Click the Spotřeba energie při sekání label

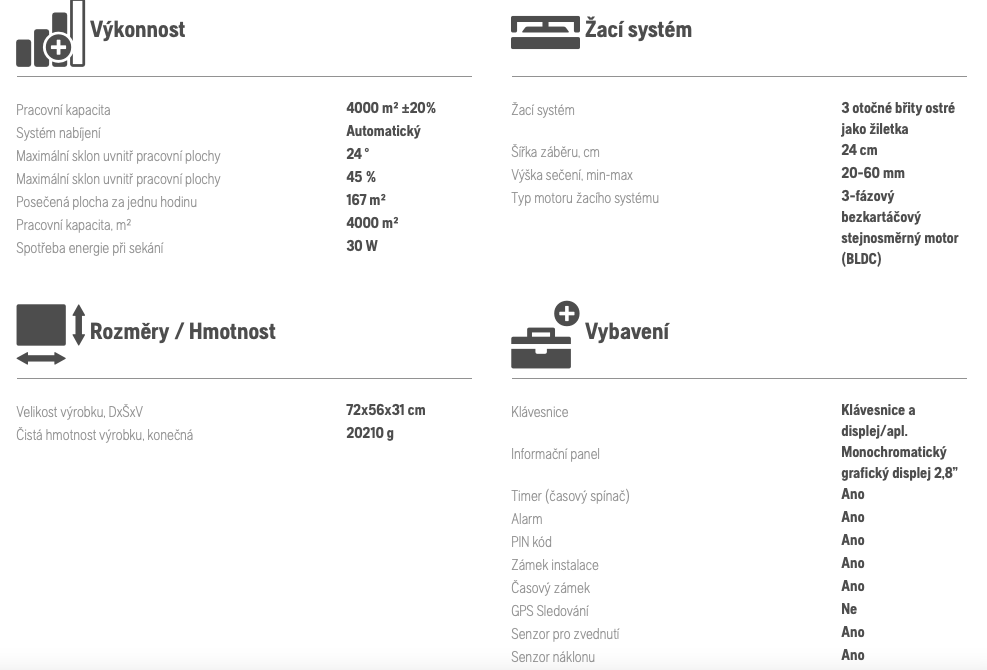[90, 248]
